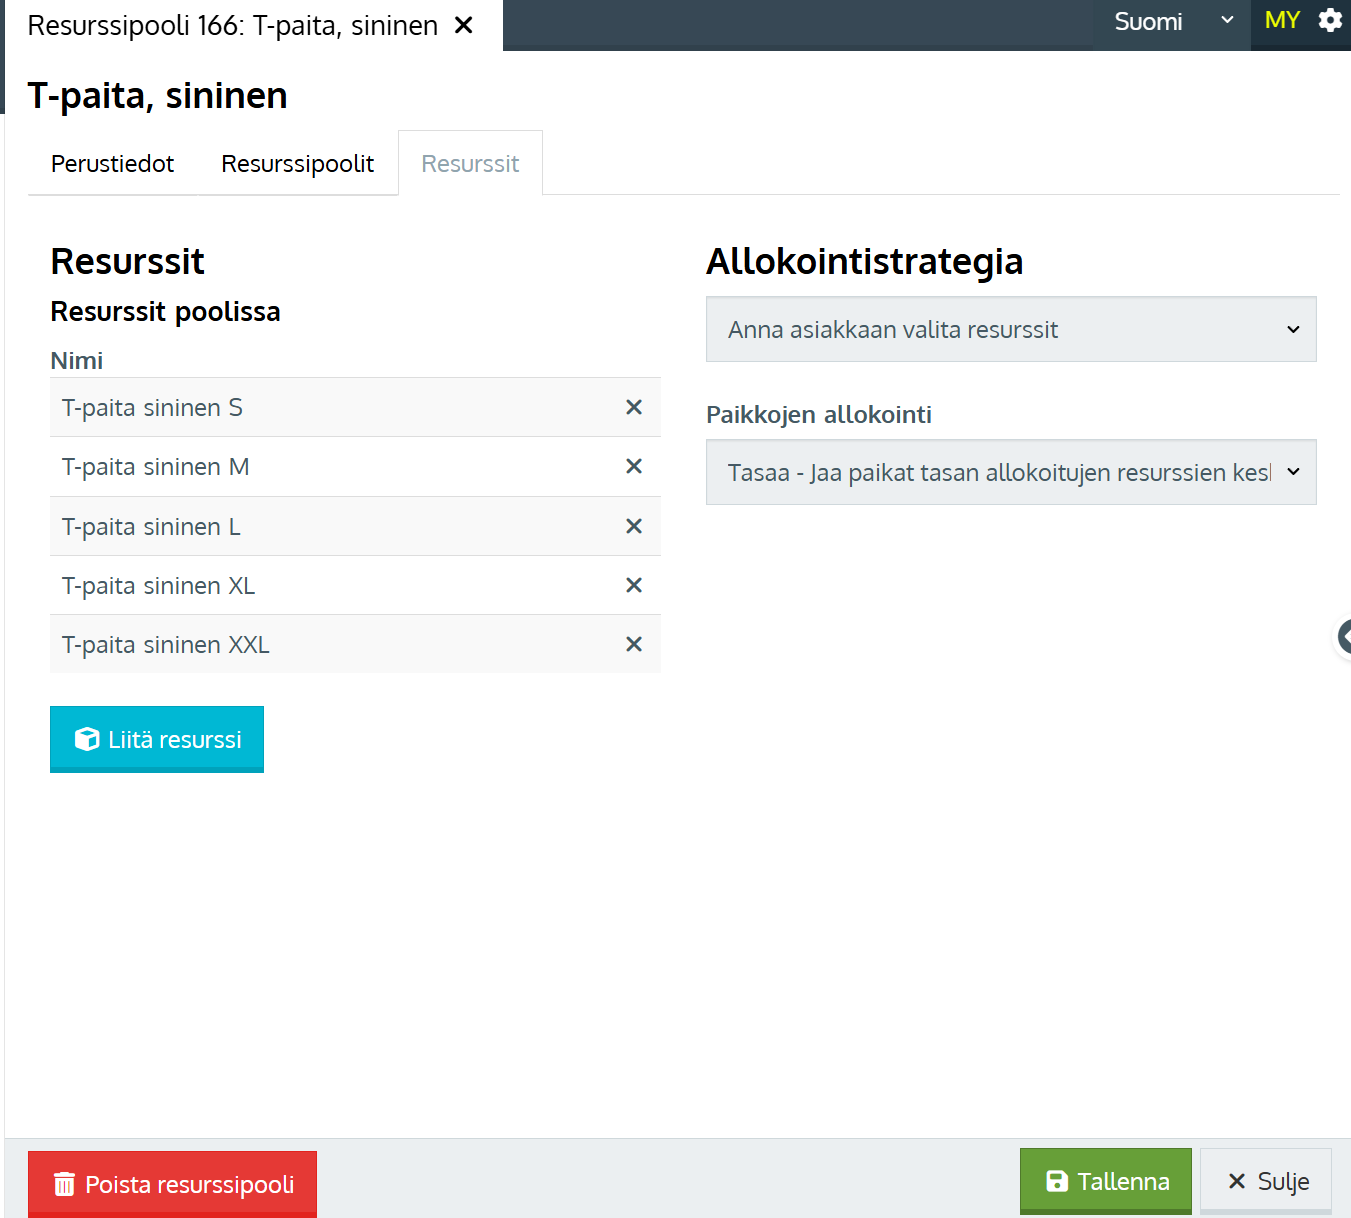1351x1218 pixels.
Task: Select the Resurssit tab
Action: (x=470, y=164)
